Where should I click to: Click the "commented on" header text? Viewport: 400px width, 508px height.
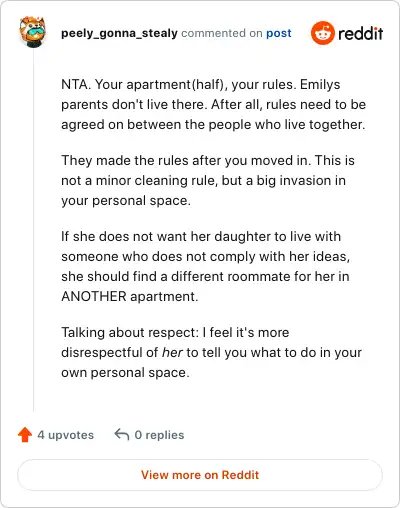coord(222,33)
